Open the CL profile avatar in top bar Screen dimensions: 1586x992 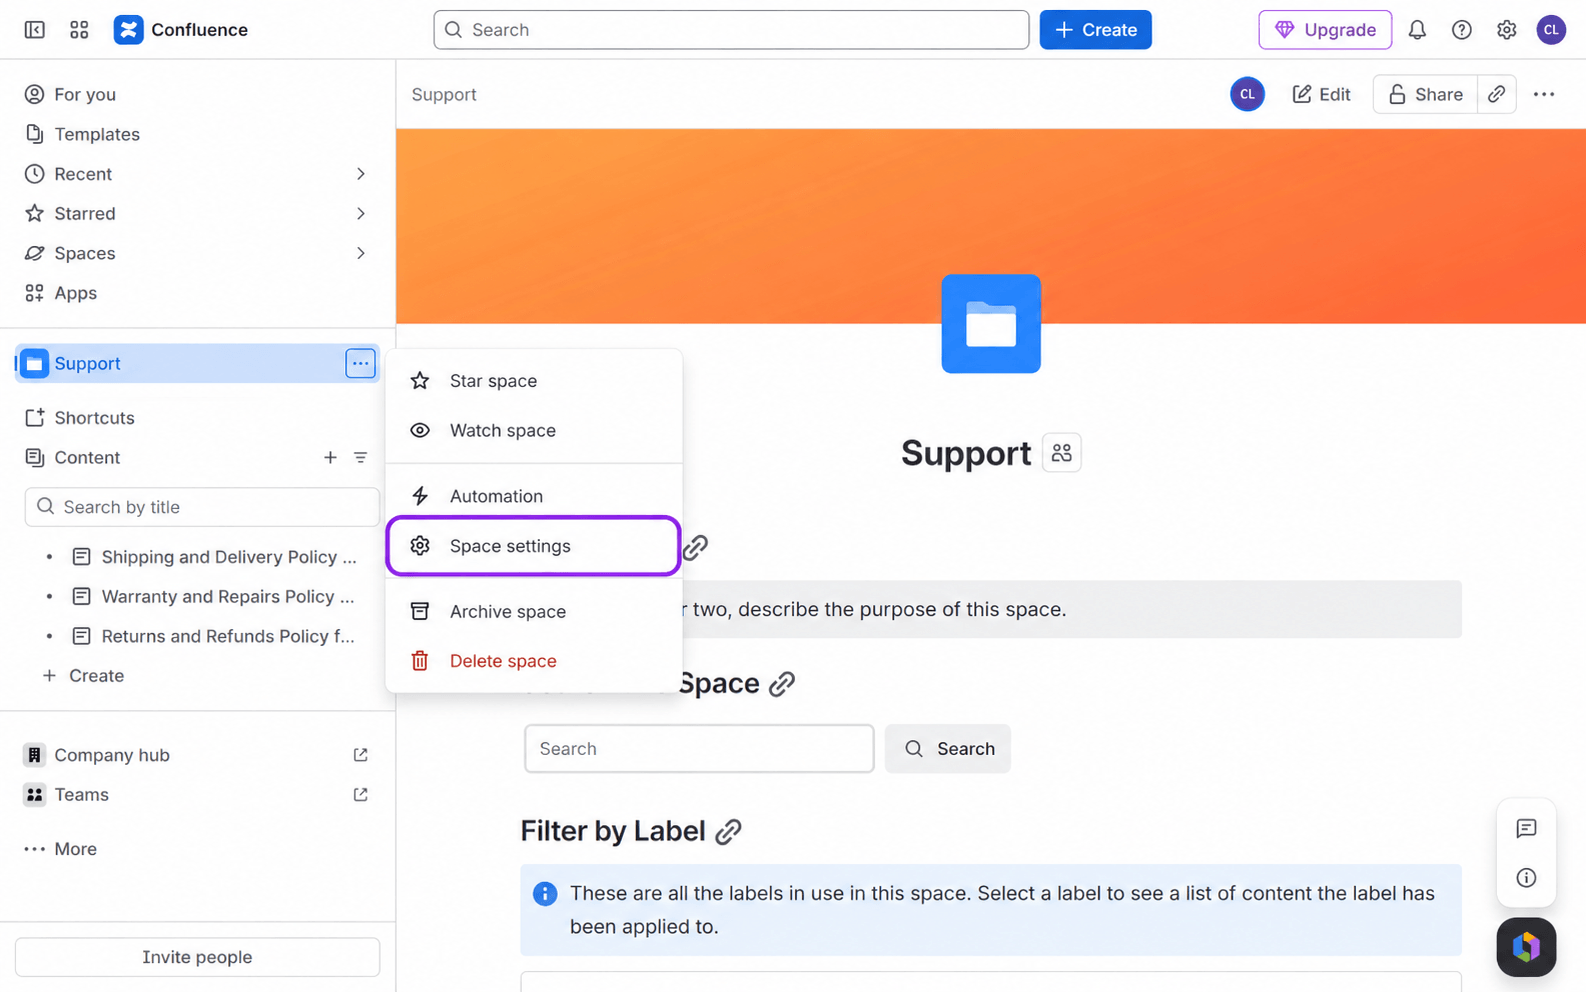click(1551, 30)
